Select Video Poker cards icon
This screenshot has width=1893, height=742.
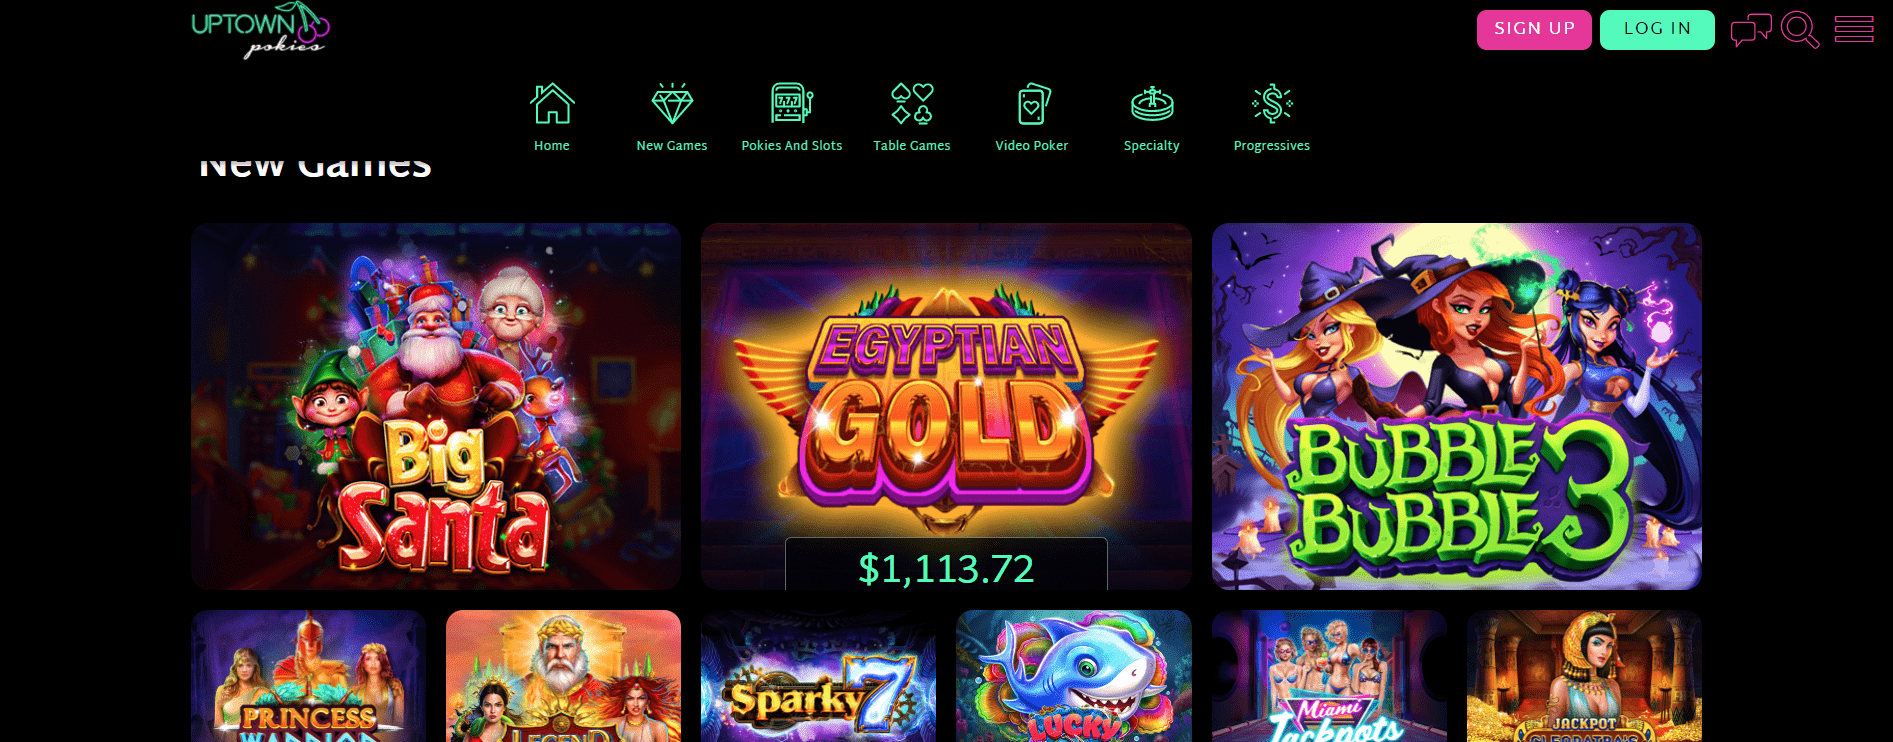[x=1032, y=103]
